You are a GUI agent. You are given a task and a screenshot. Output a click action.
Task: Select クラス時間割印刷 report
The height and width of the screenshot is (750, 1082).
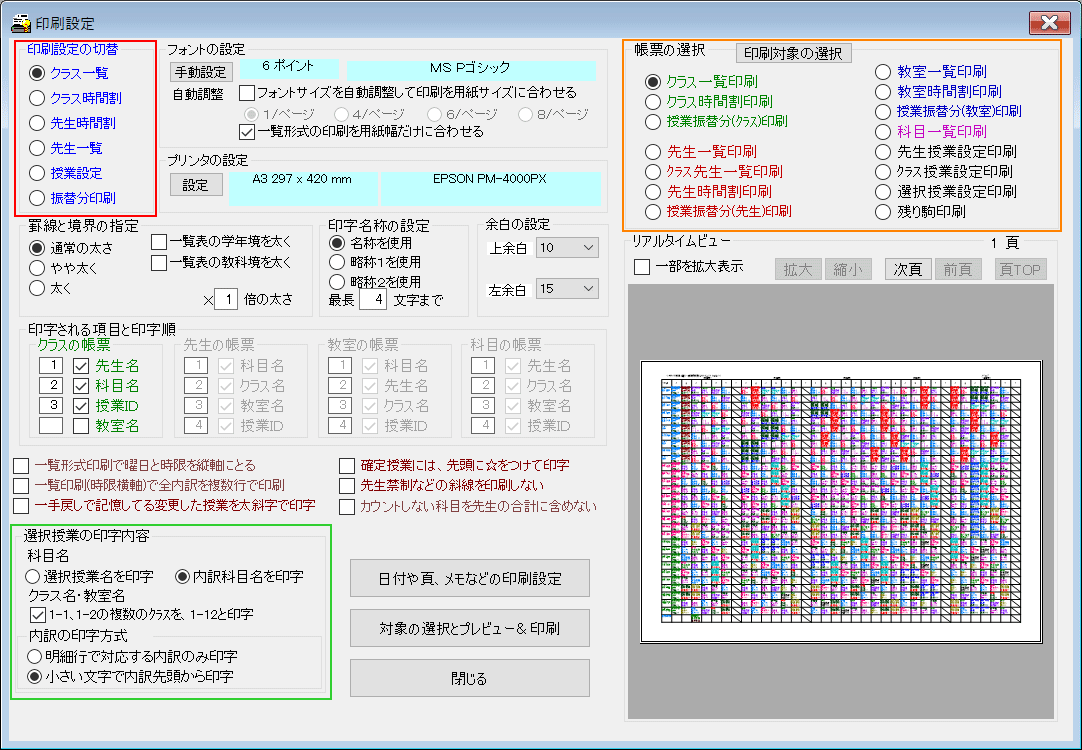click(x=653, y=101)
